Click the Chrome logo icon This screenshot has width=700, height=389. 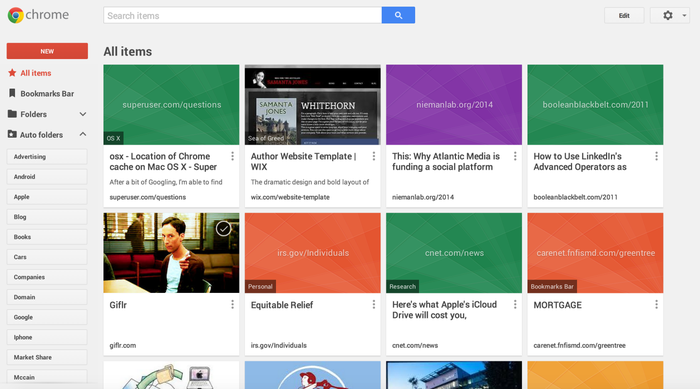point(16,15)
